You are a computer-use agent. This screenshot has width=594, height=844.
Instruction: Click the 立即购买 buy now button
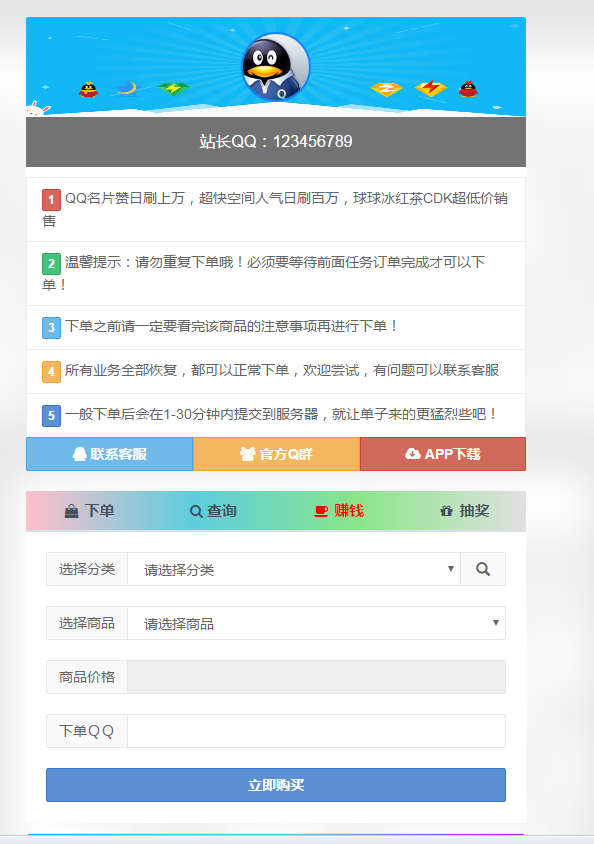[x=276, y=785]
